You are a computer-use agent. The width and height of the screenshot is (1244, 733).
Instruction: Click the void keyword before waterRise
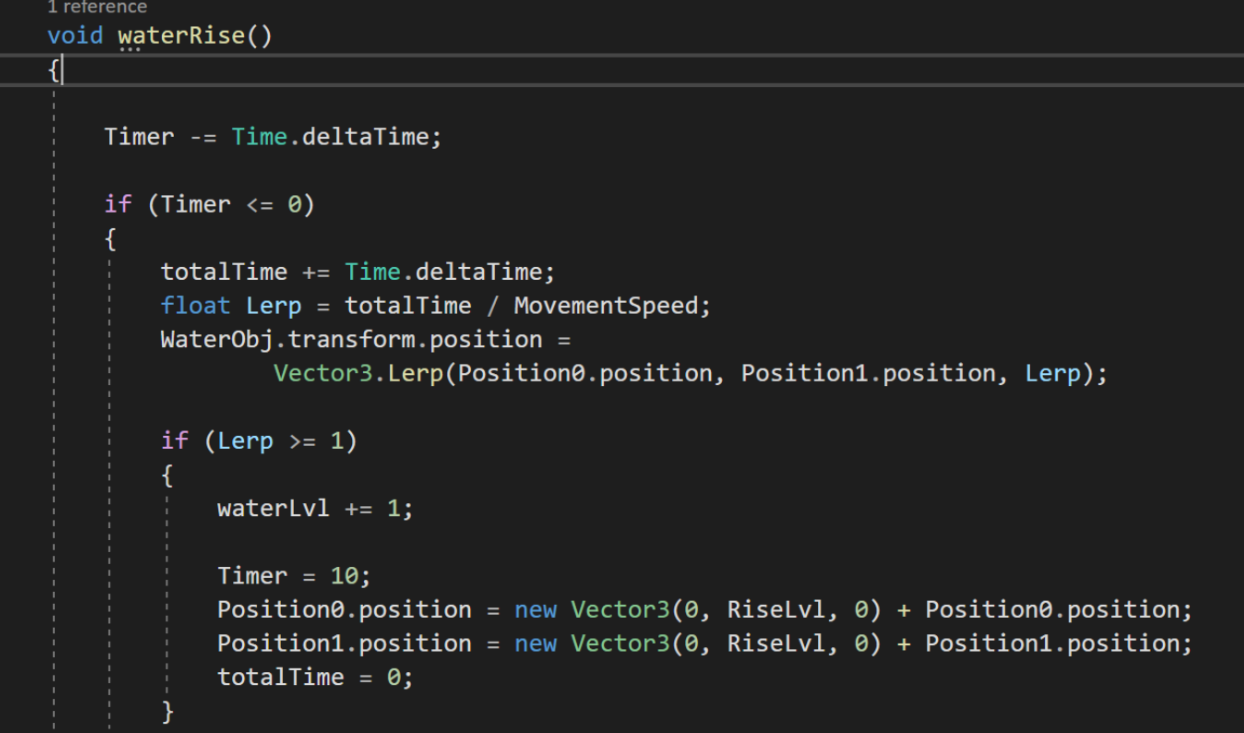pos(75,36)
